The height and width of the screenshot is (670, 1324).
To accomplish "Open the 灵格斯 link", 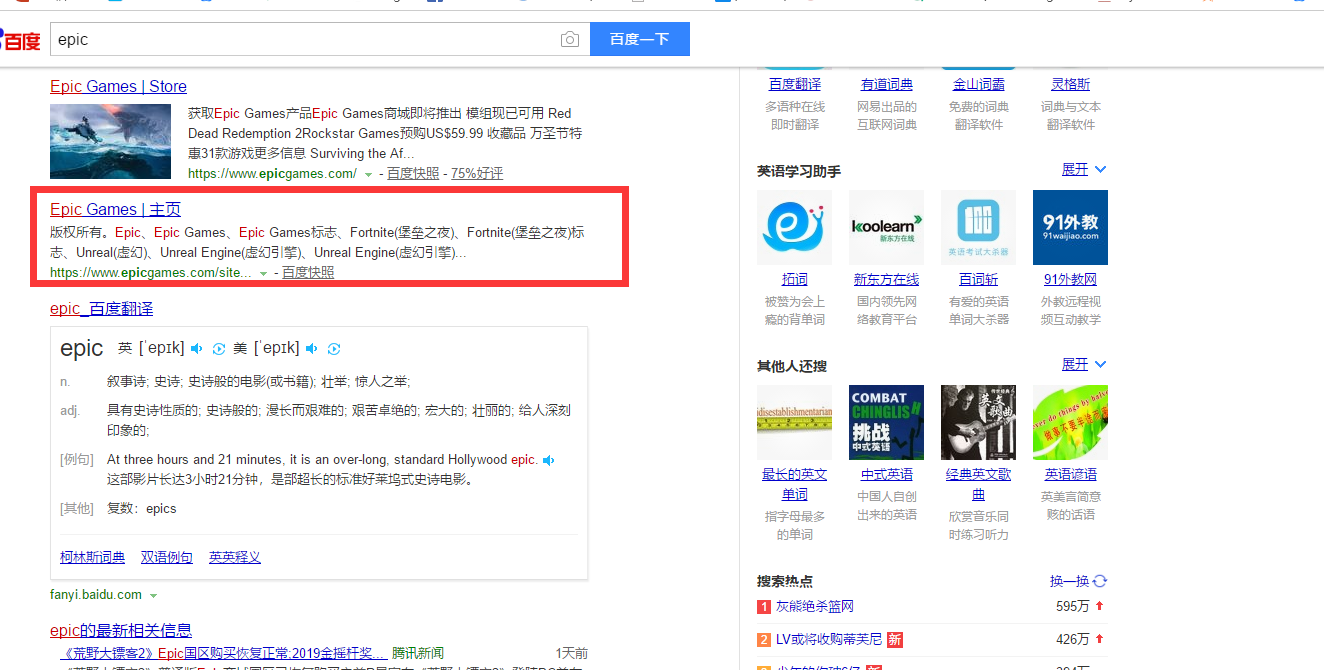I will 1071,85.
